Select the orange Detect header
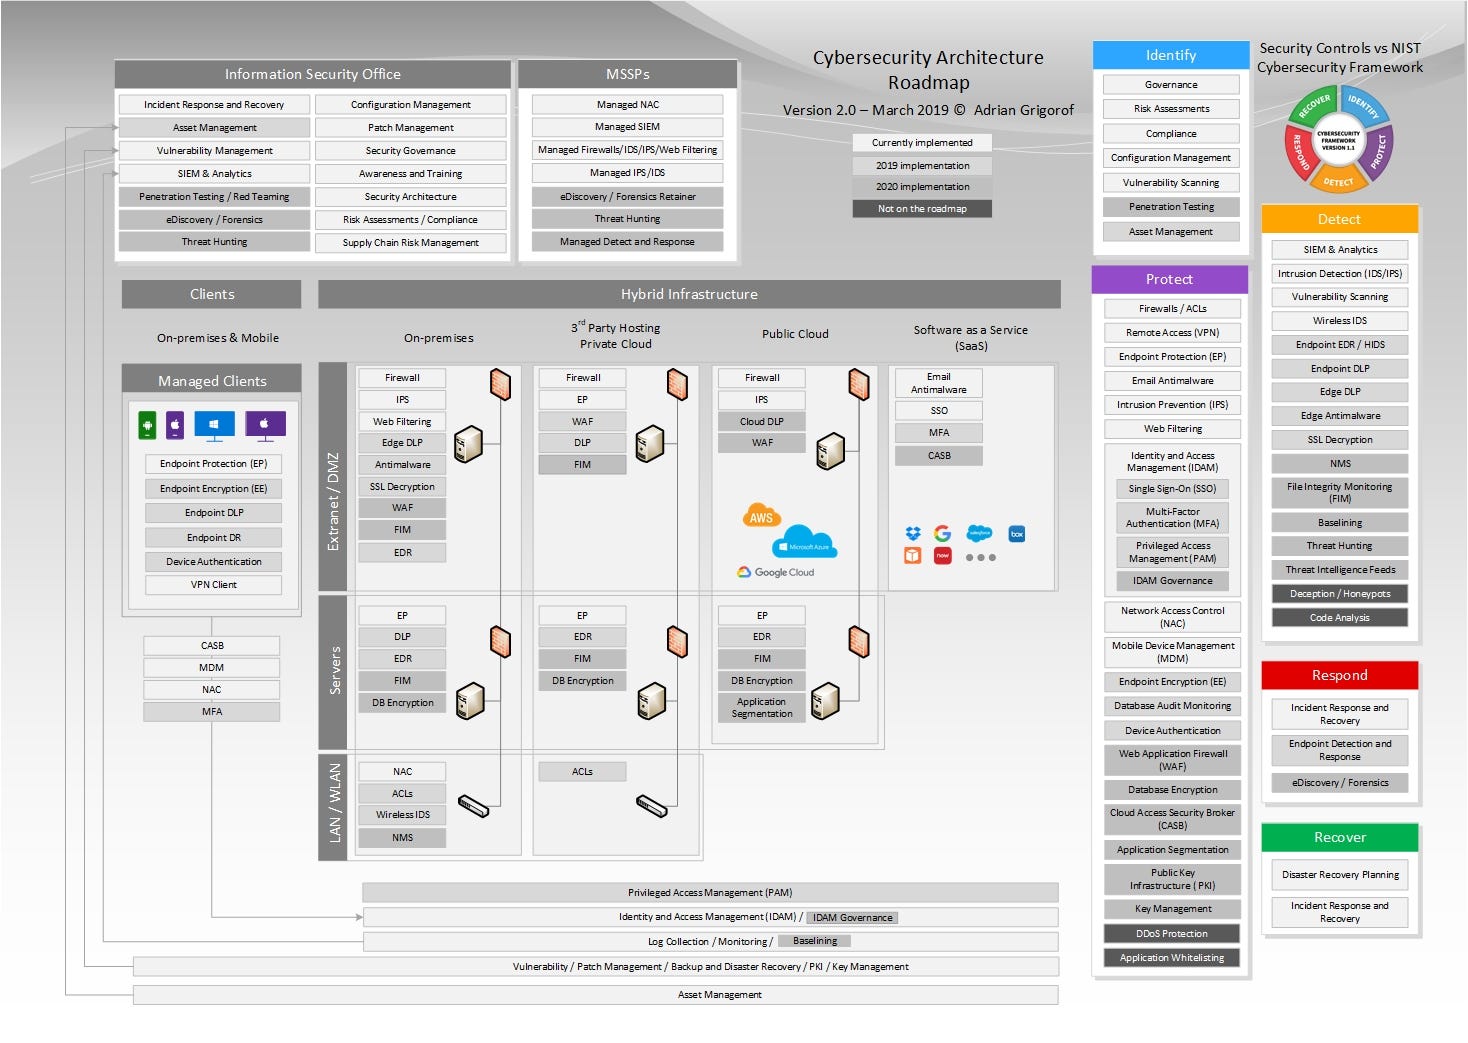The image size is (1468, 1043). (1339, 219)
